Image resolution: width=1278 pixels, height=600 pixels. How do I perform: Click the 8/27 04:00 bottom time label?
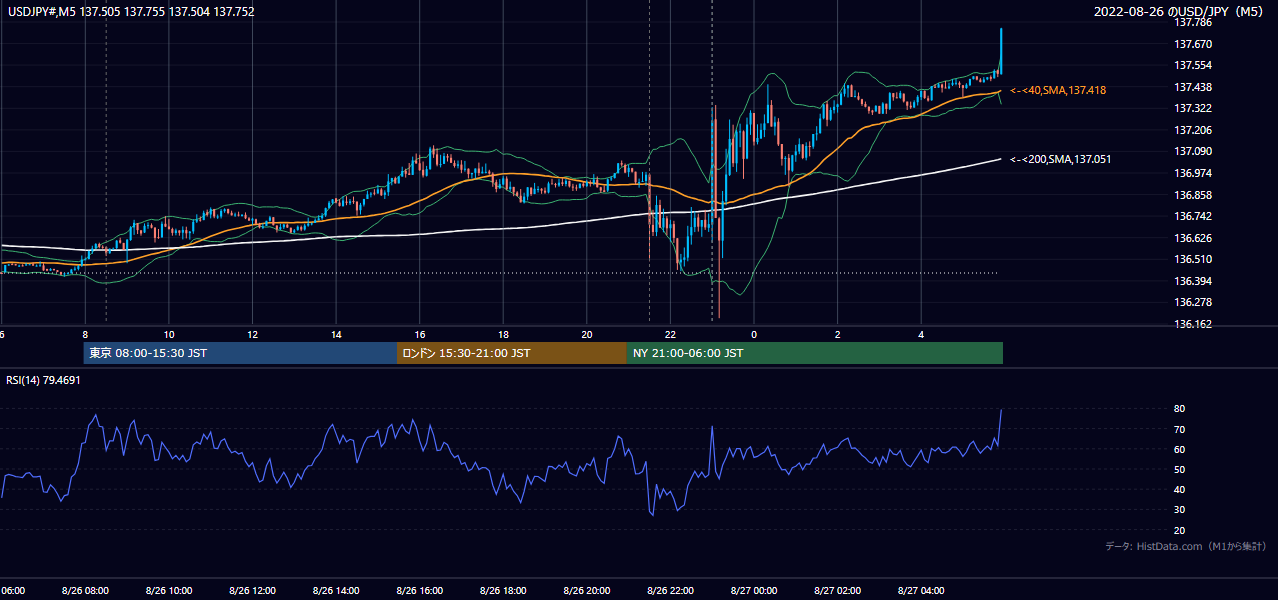tap(921, 591)
